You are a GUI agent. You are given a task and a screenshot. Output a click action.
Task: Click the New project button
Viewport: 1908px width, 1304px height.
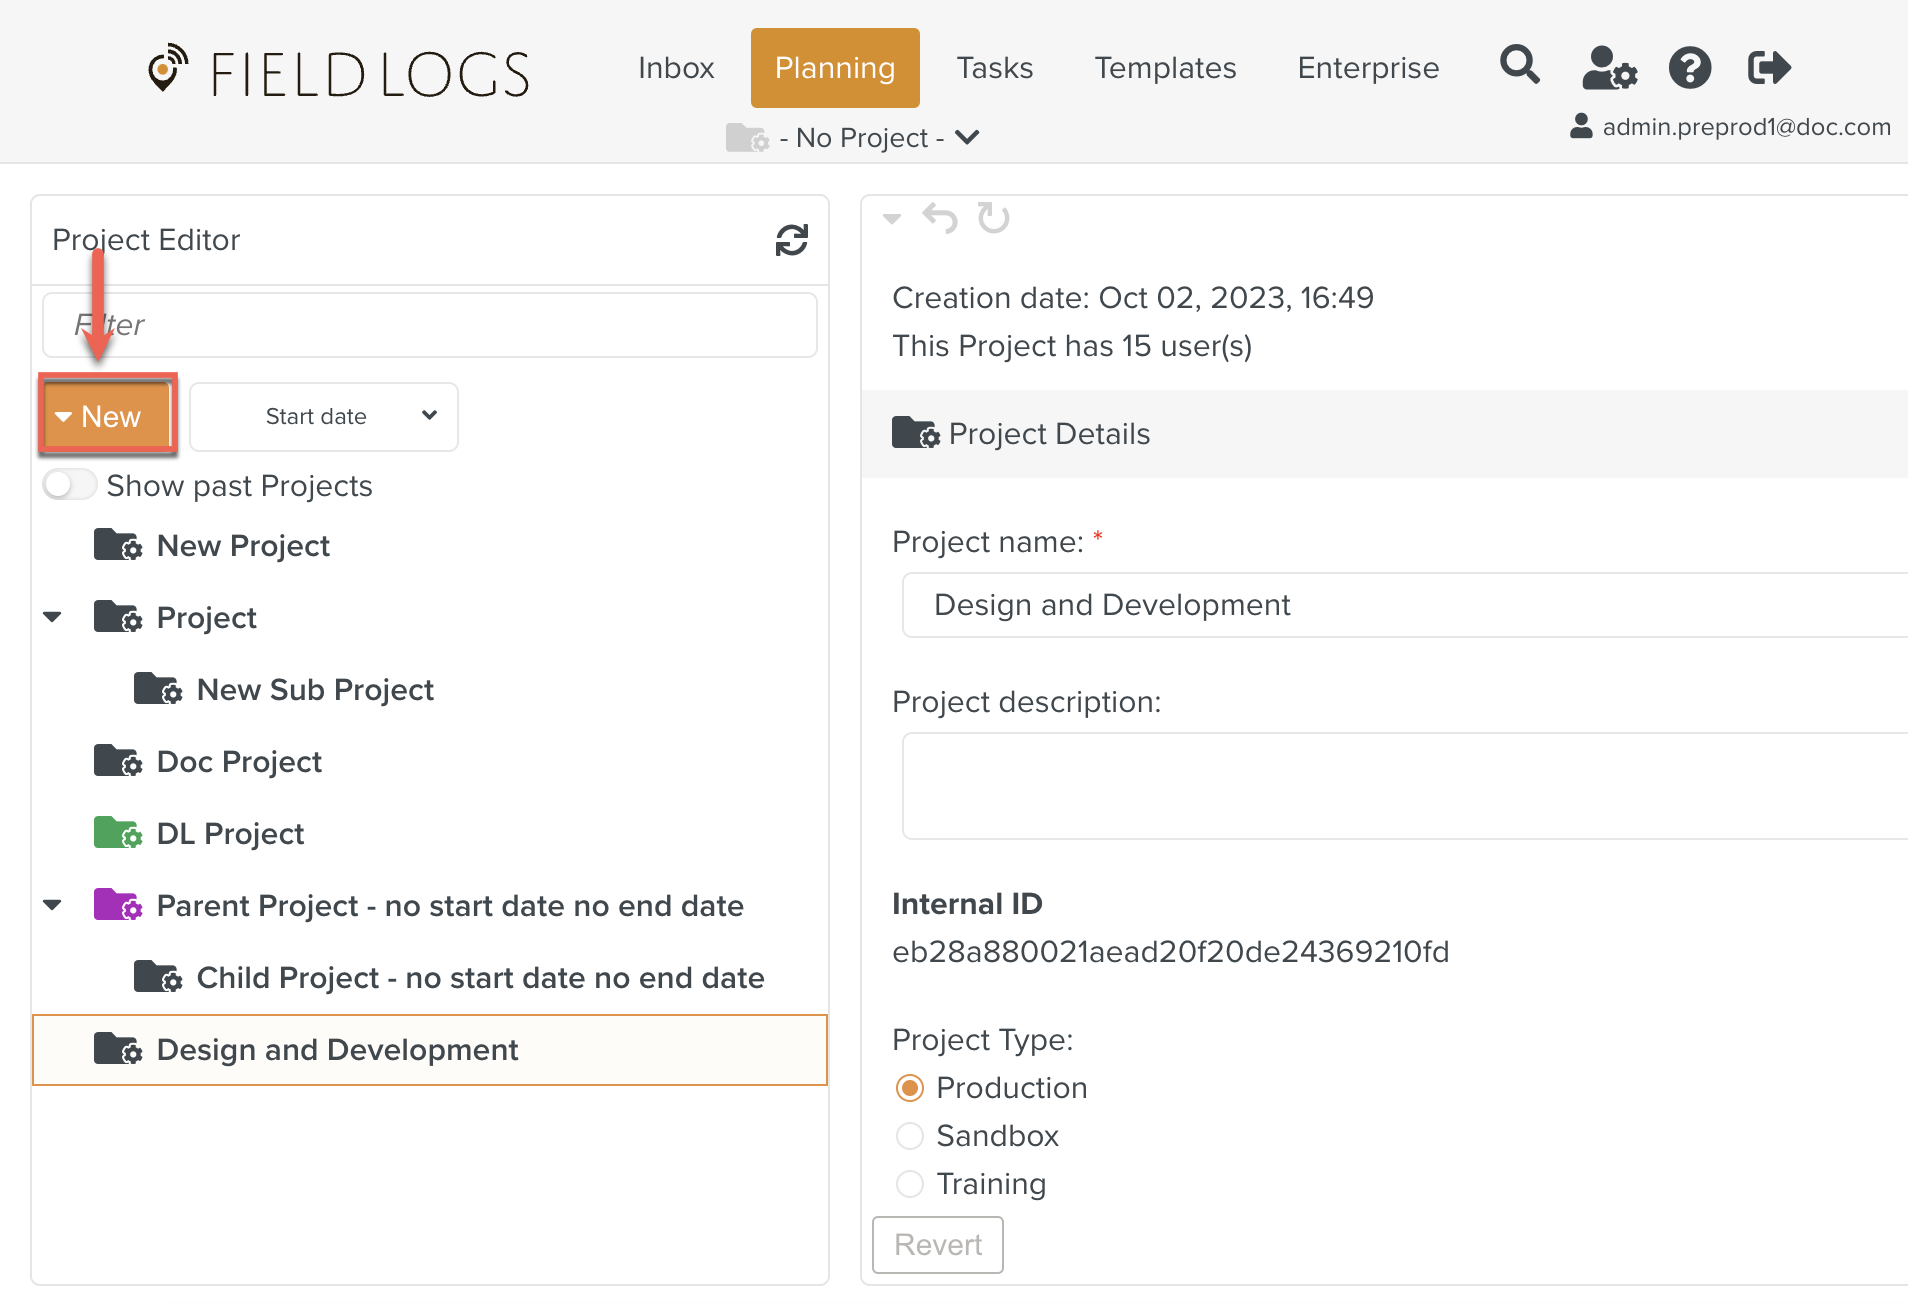click(x=108, y=416)
